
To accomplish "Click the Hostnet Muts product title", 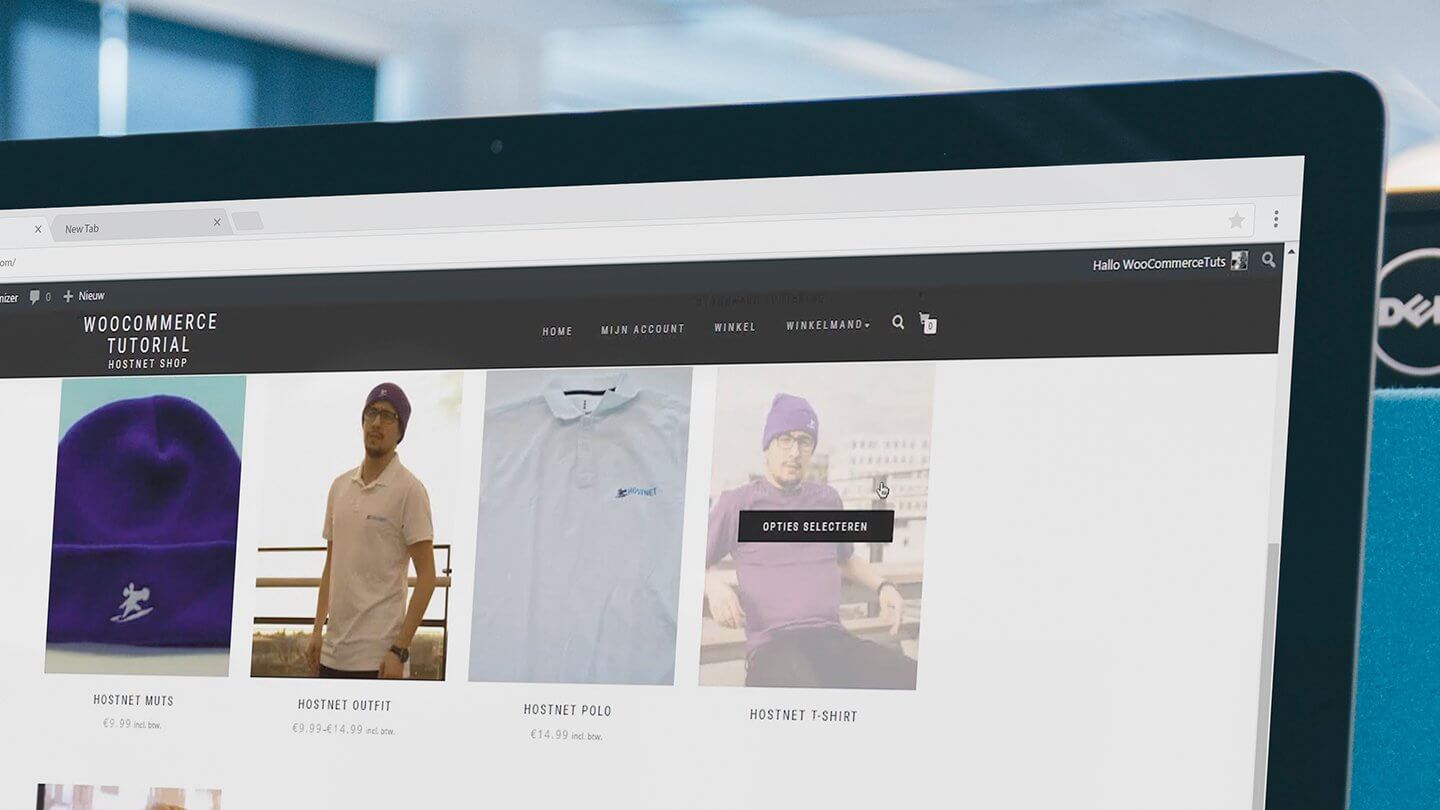I will [x=133, y=700].
